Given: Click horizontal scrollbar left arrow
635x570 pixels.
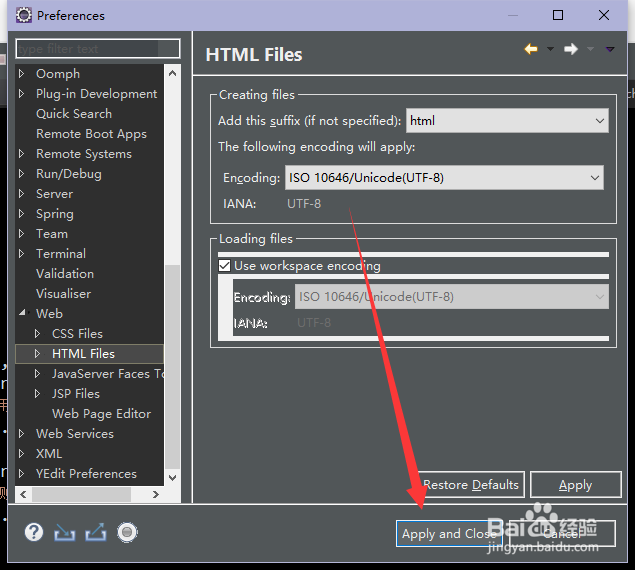Looking at the screenshot, I should coord(23,494).
